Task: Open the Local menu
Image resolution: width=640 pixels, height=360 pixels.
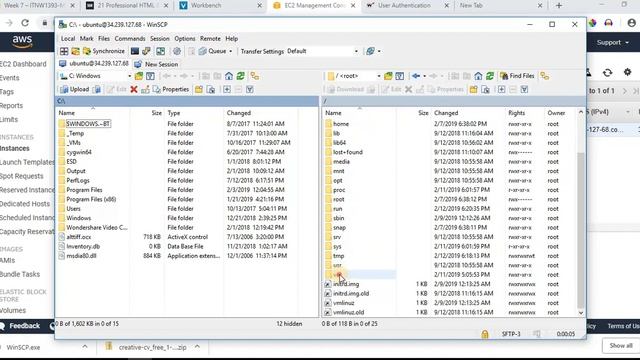Action: 68,38
